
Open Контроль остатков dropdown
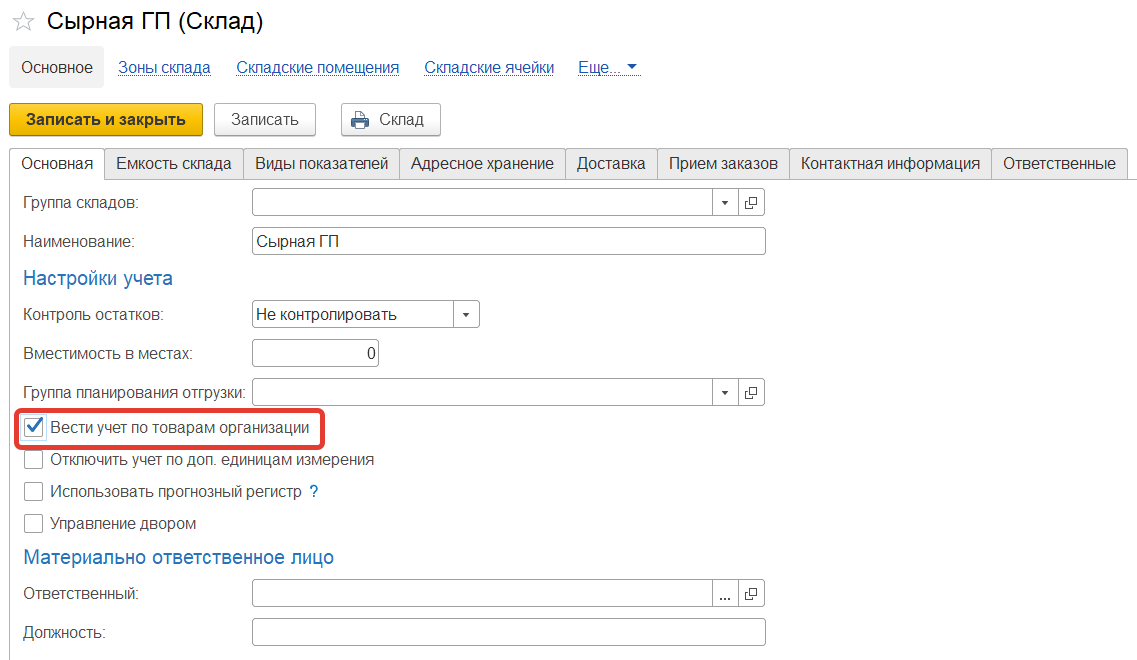coord(466,315)
